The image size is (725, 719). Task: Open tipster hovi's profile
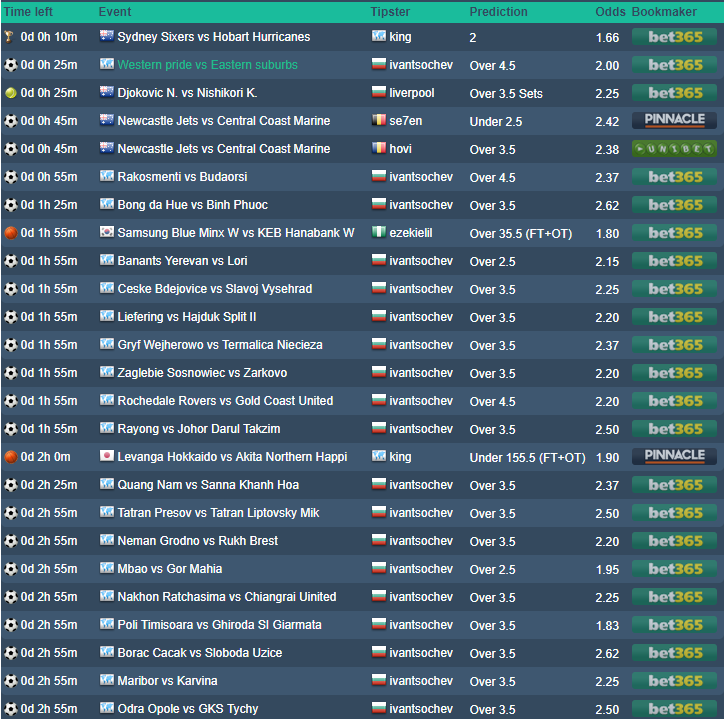click(400, 149)
